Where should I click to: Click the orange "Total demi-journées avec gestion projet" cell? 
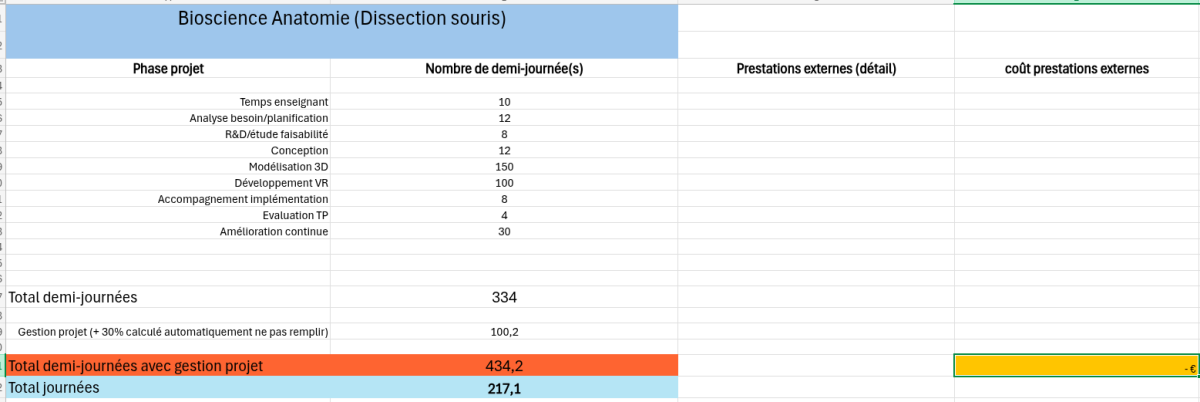point(168,366)
